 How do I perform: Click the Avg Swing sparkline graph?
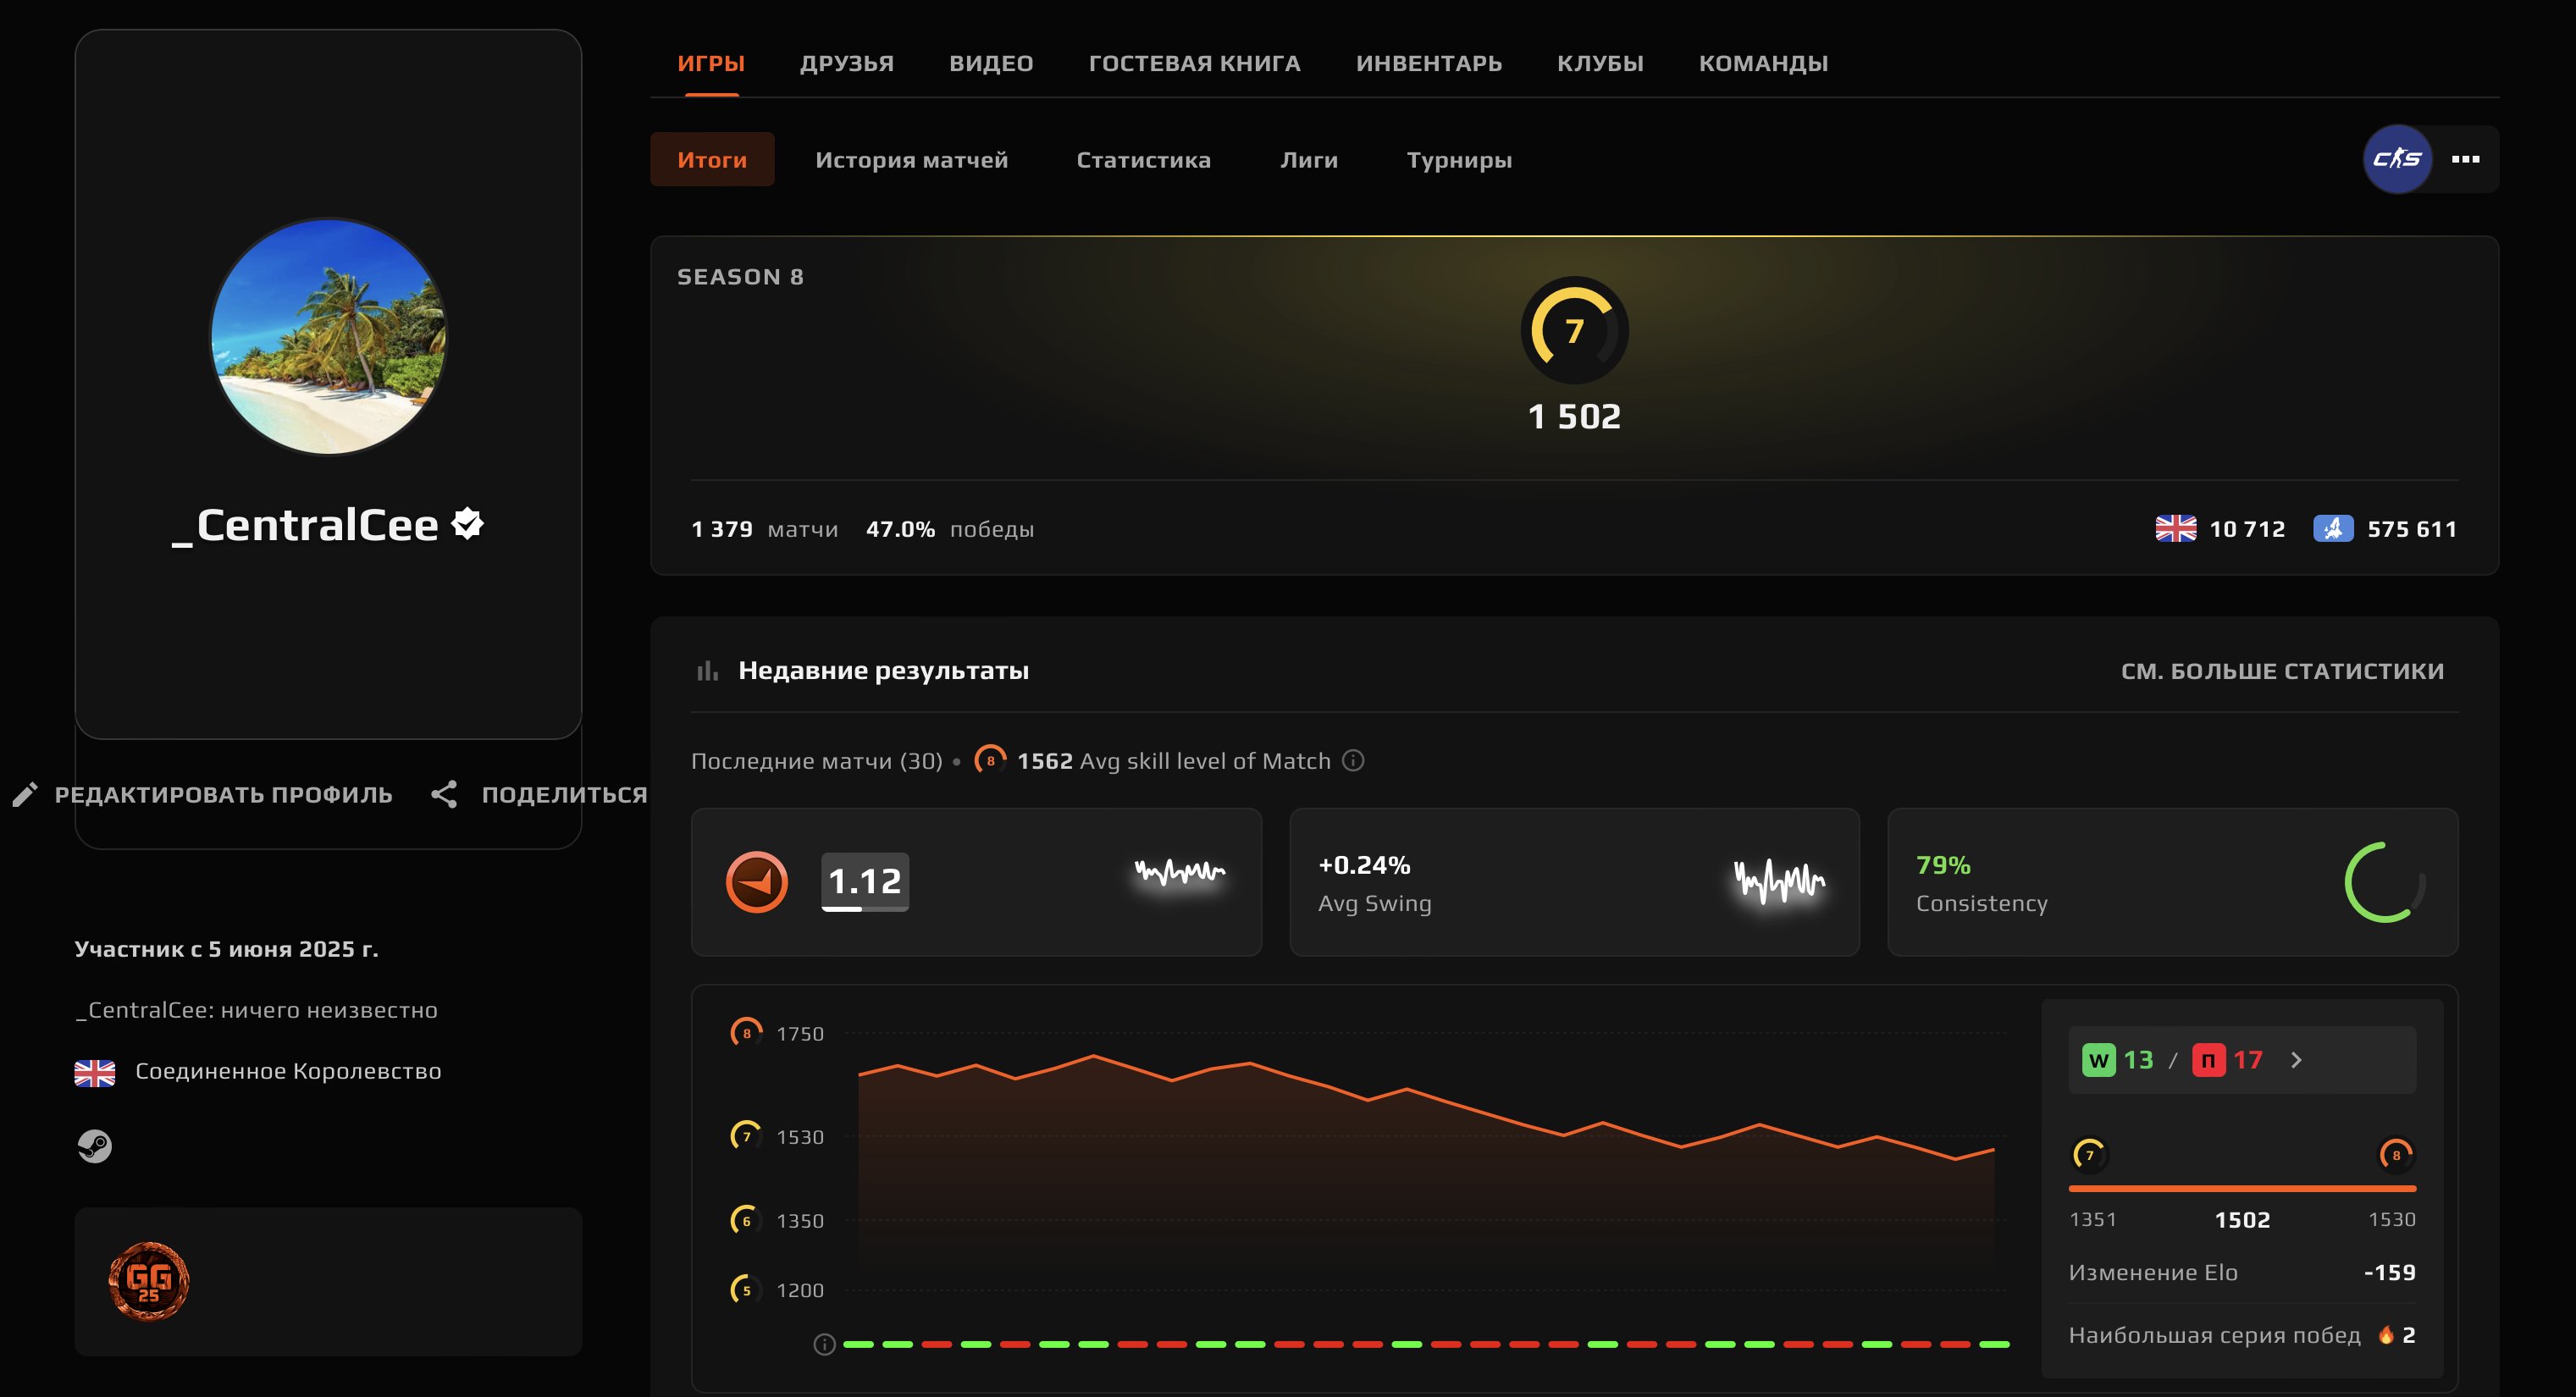pyautogui.click(x=1779, y=881)
